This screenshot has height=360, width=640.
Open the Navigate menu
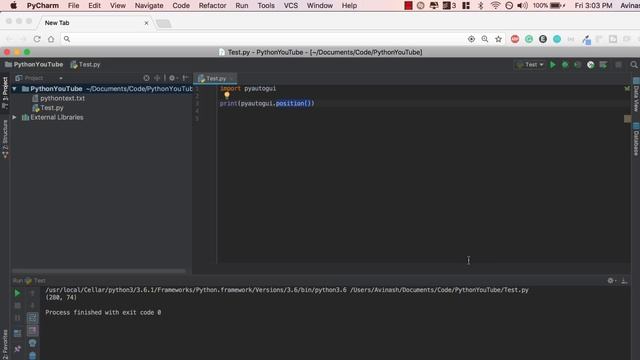click(x=149, y=6)
